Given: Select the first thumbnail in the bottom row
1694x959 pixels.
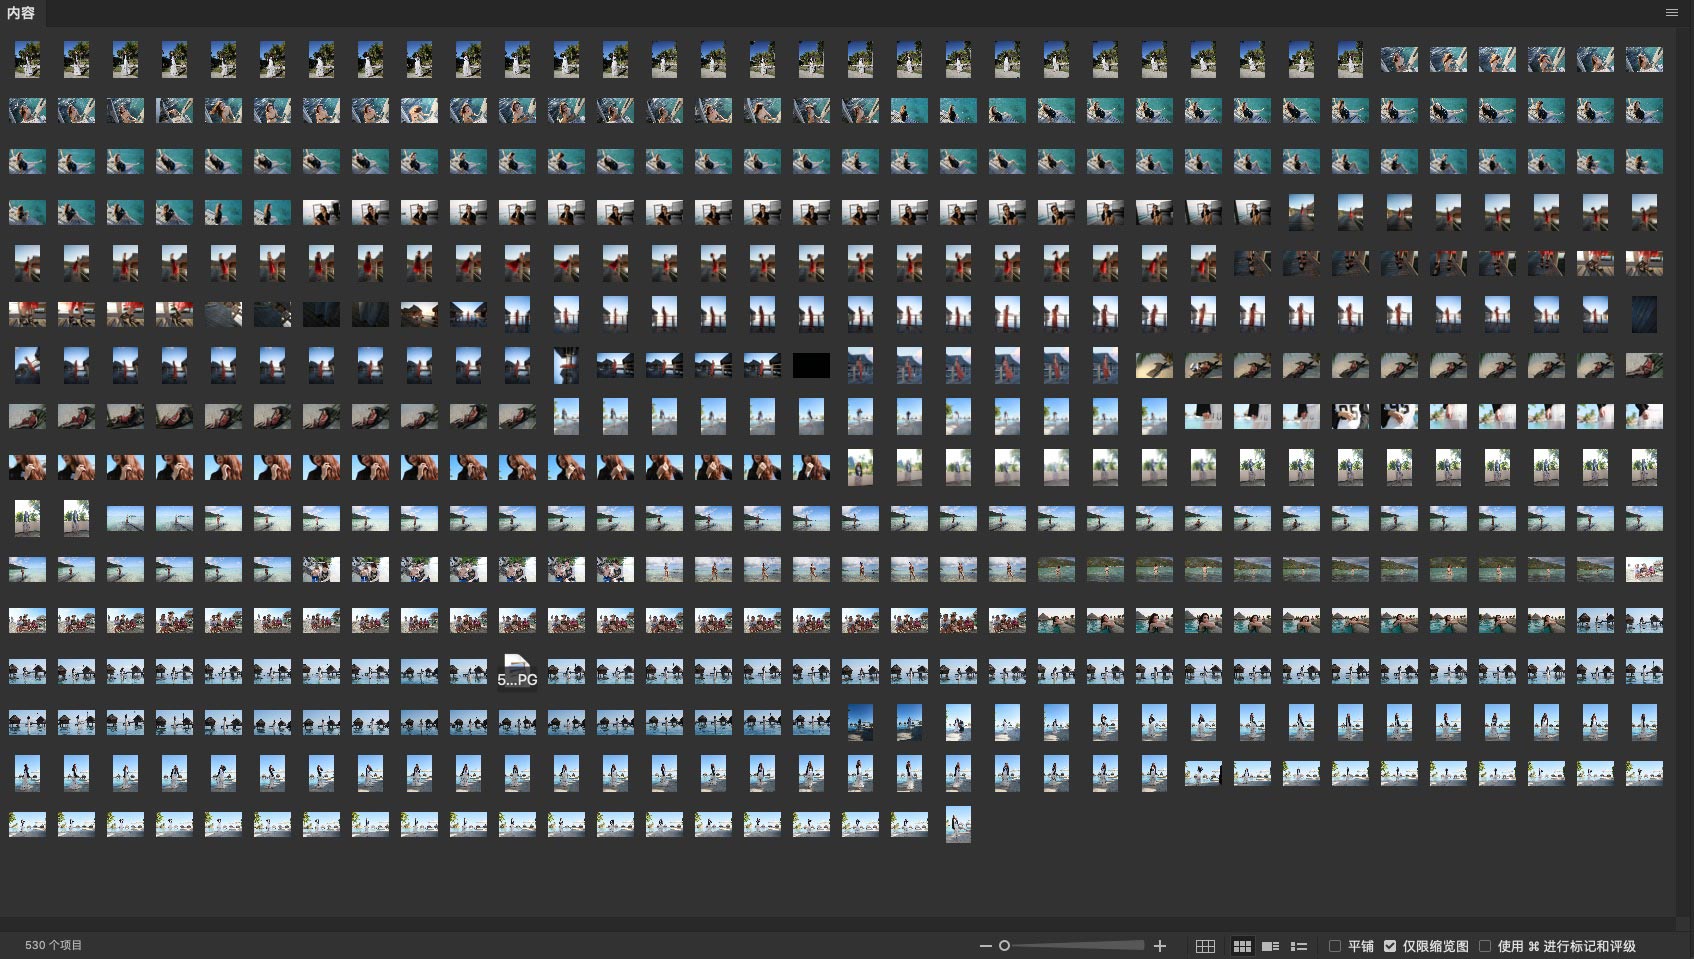Looking at the screenshot, I should (x=27, y=825).
